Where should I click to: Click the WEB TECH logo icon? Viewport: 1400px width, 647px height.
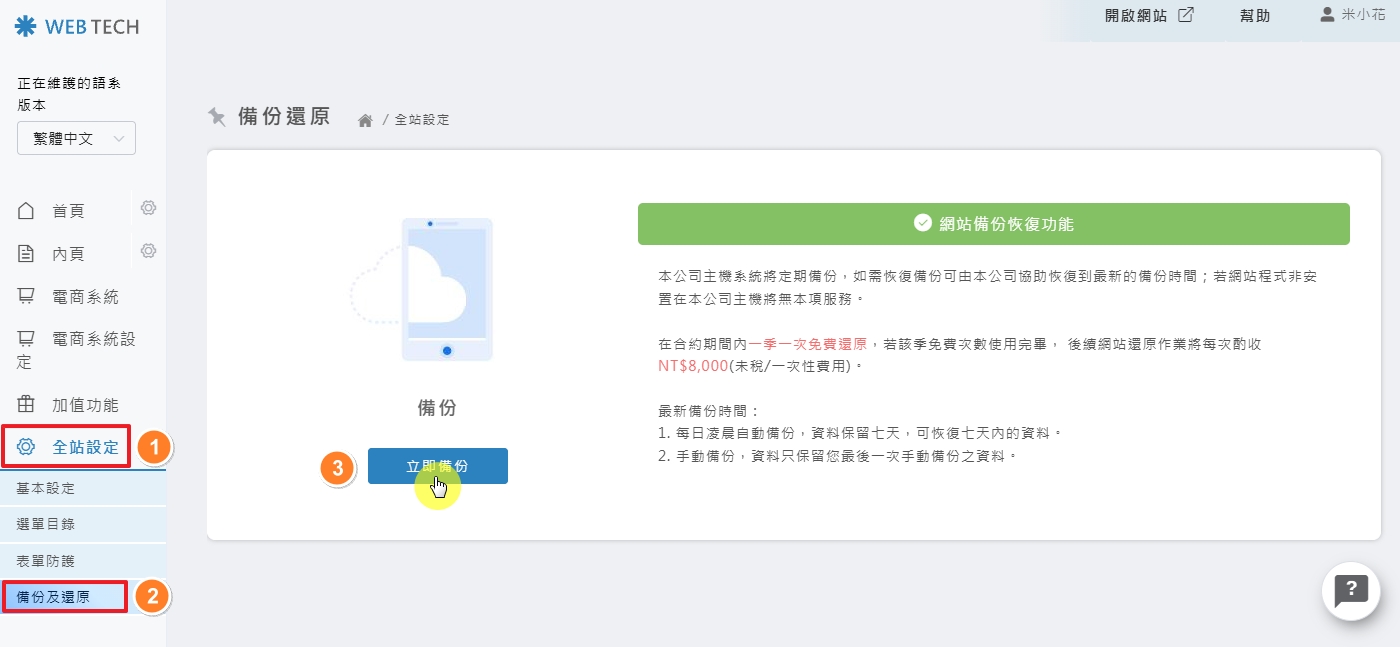25,27
